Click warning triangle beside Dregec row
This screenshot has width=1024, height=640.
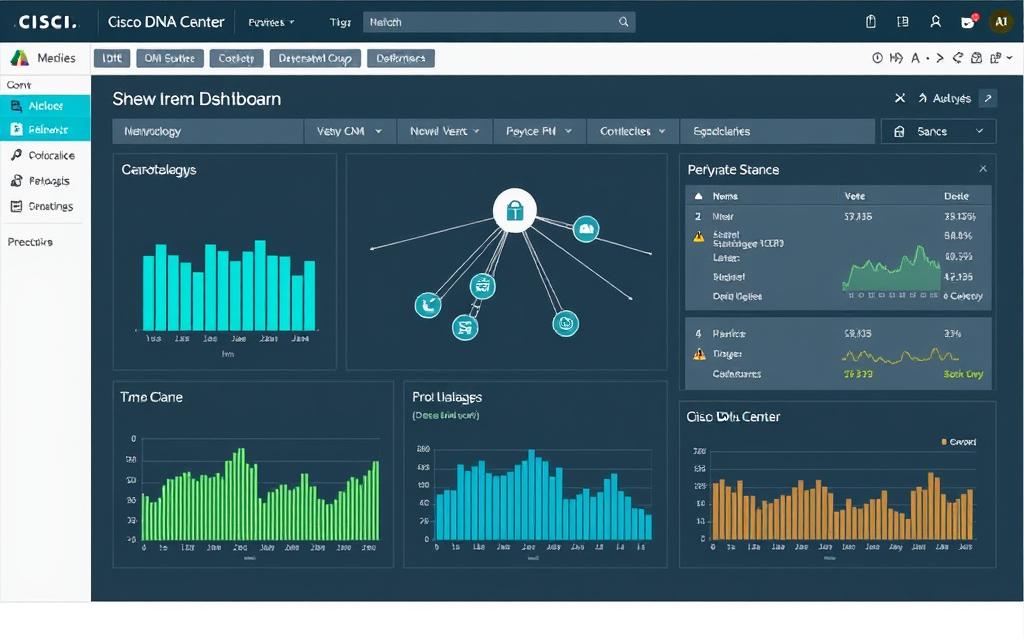pos(699,354)
